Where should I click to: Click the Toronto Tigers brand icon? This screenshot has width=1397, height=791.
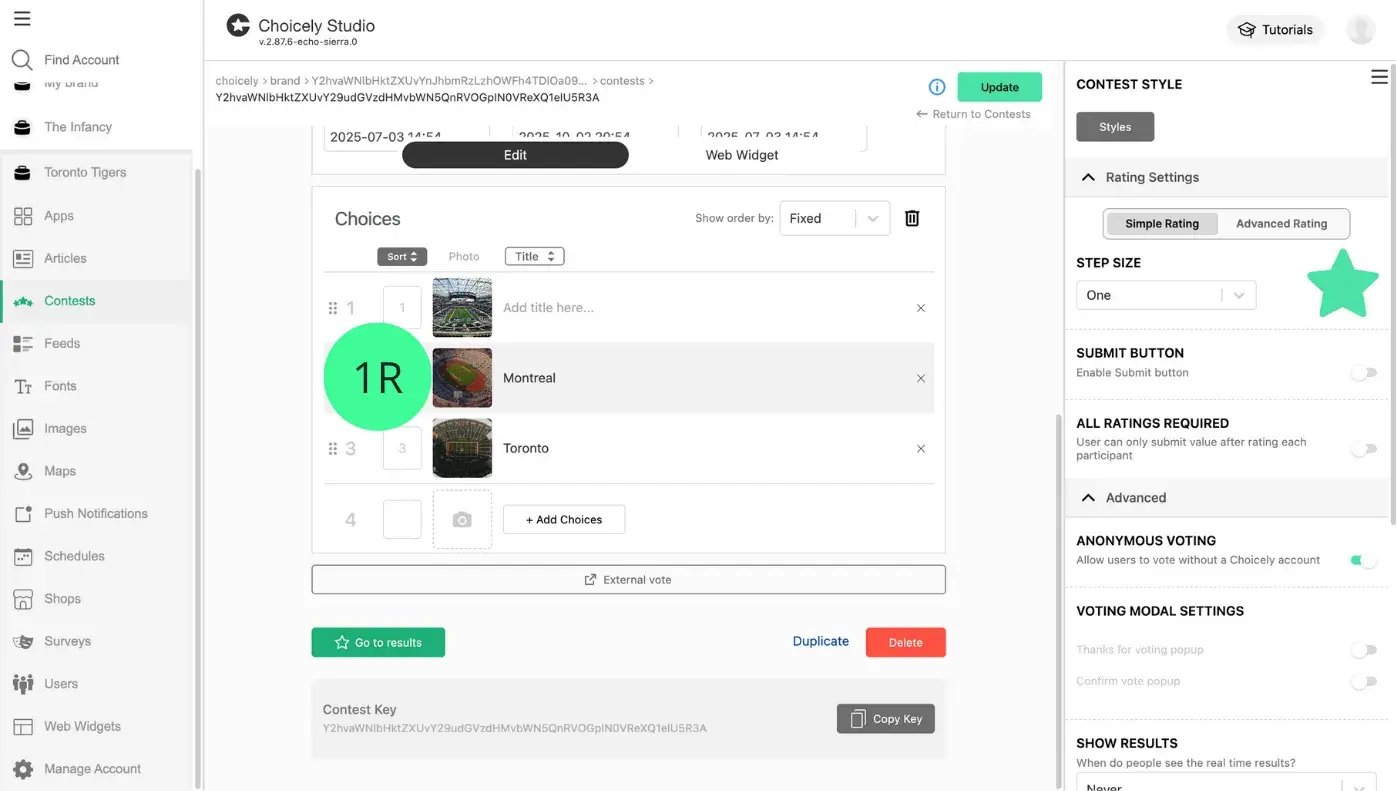pyautogui.click(x=22, y=173)
